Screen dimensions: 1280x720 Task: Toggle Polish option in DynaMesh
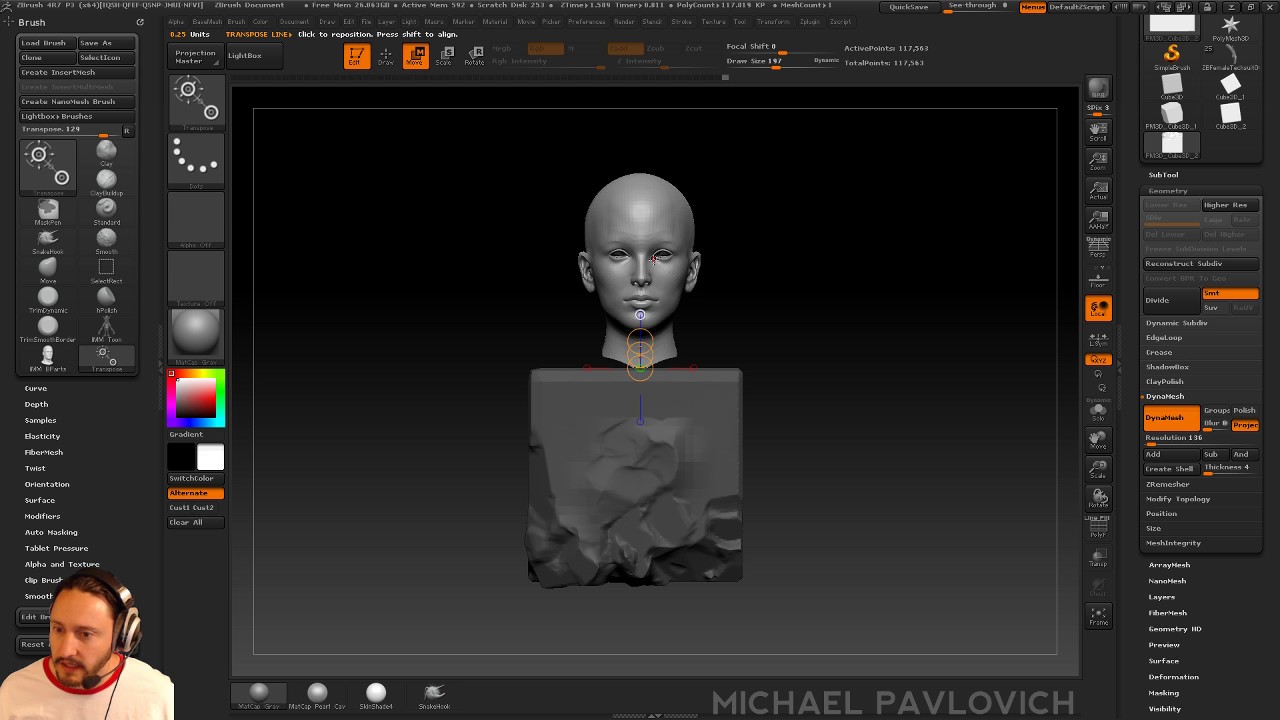[1244, 410]
